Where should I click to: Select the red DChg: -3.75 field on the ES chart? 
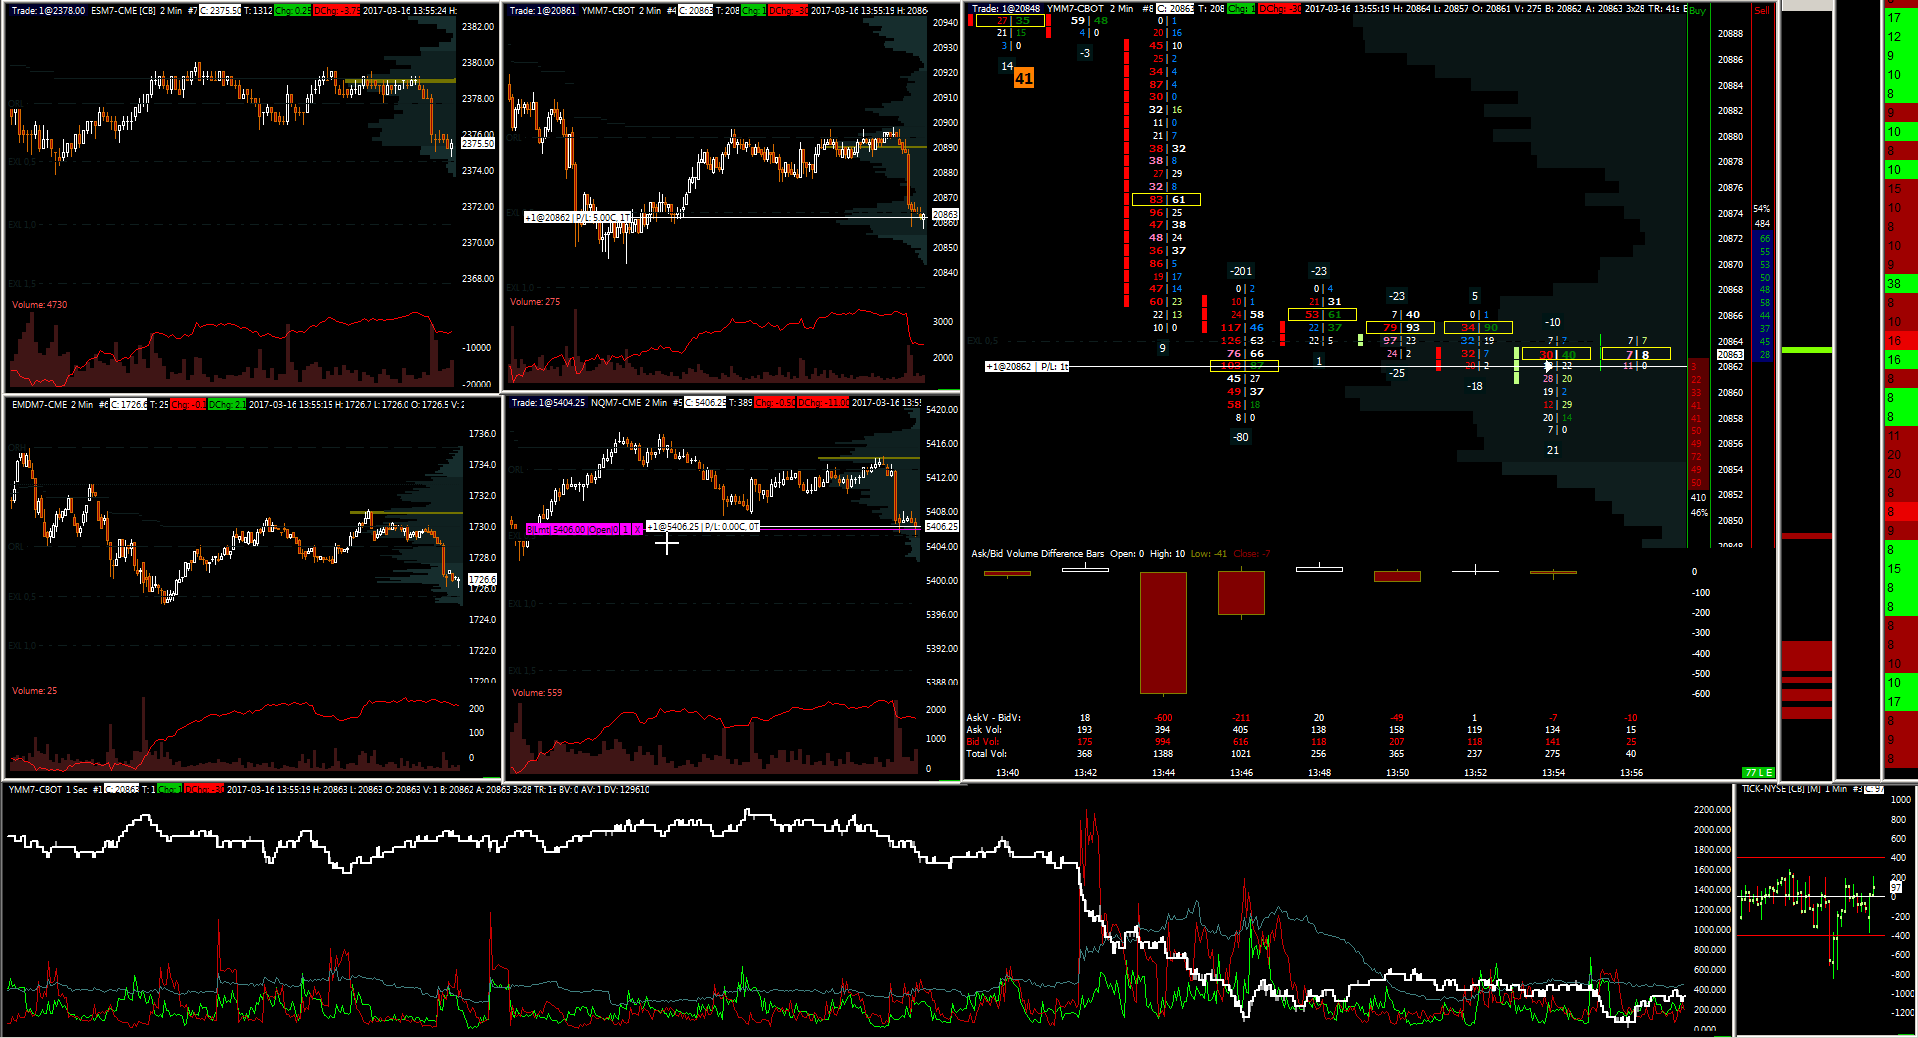point(337,10)
